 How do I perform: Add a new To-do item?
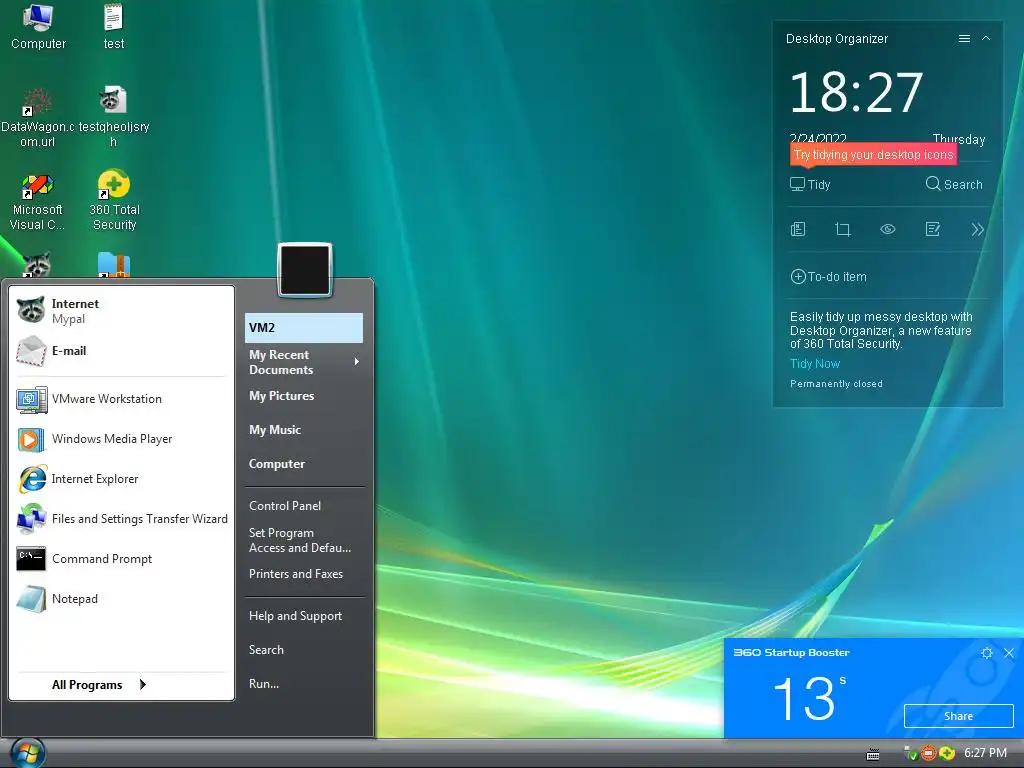pyautogui.click(x=828, y=277)
